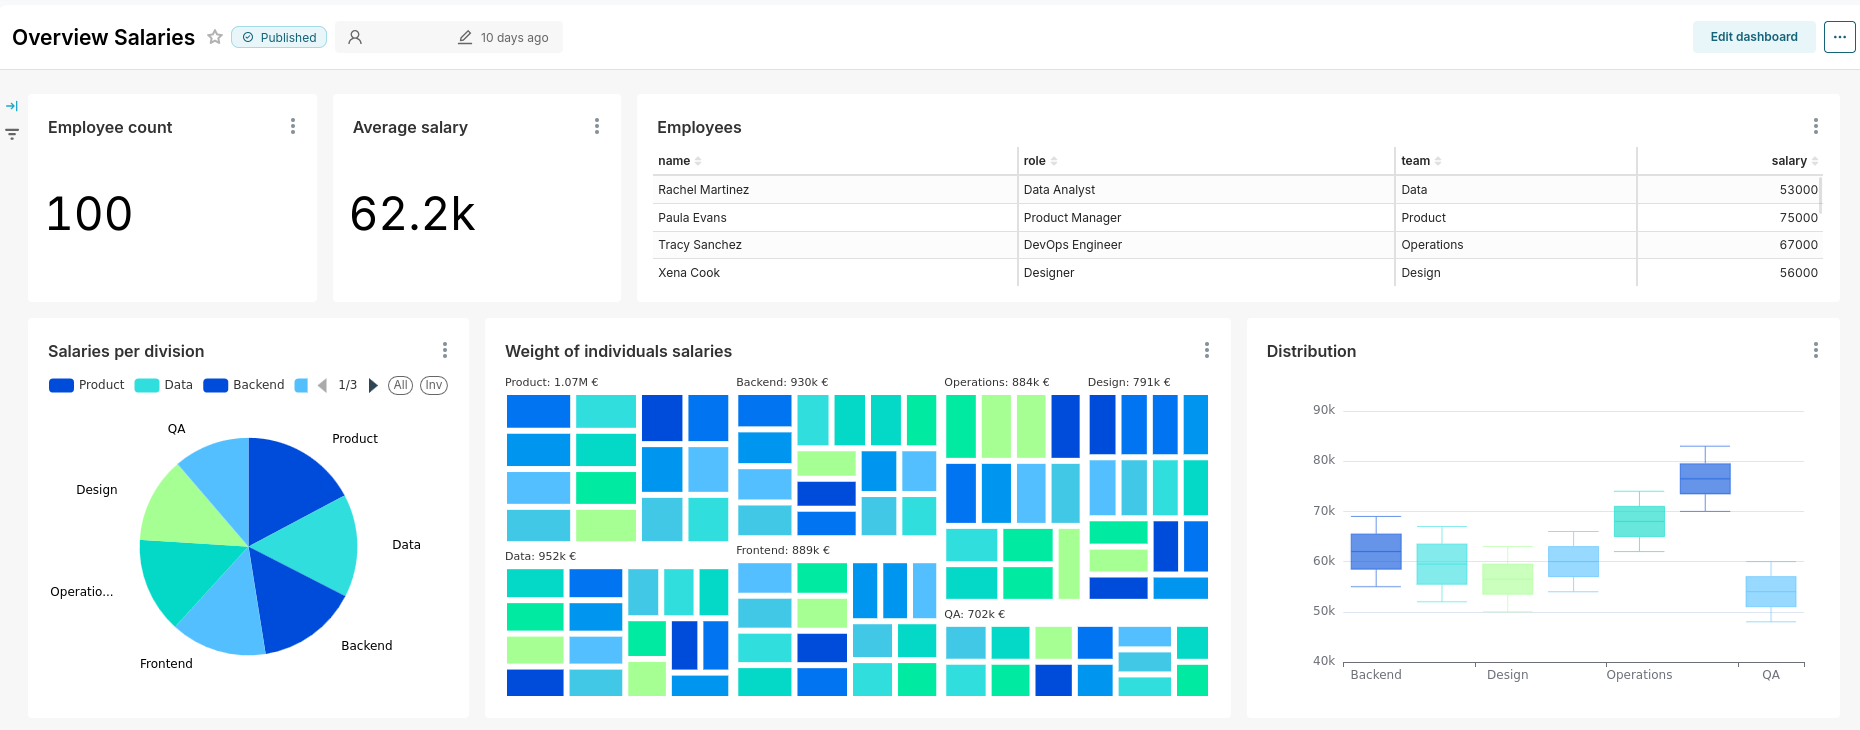Star the Overview Salaries dashboard as favorite
This screenshot has height=730, width=1860.
tap(214, 37)
